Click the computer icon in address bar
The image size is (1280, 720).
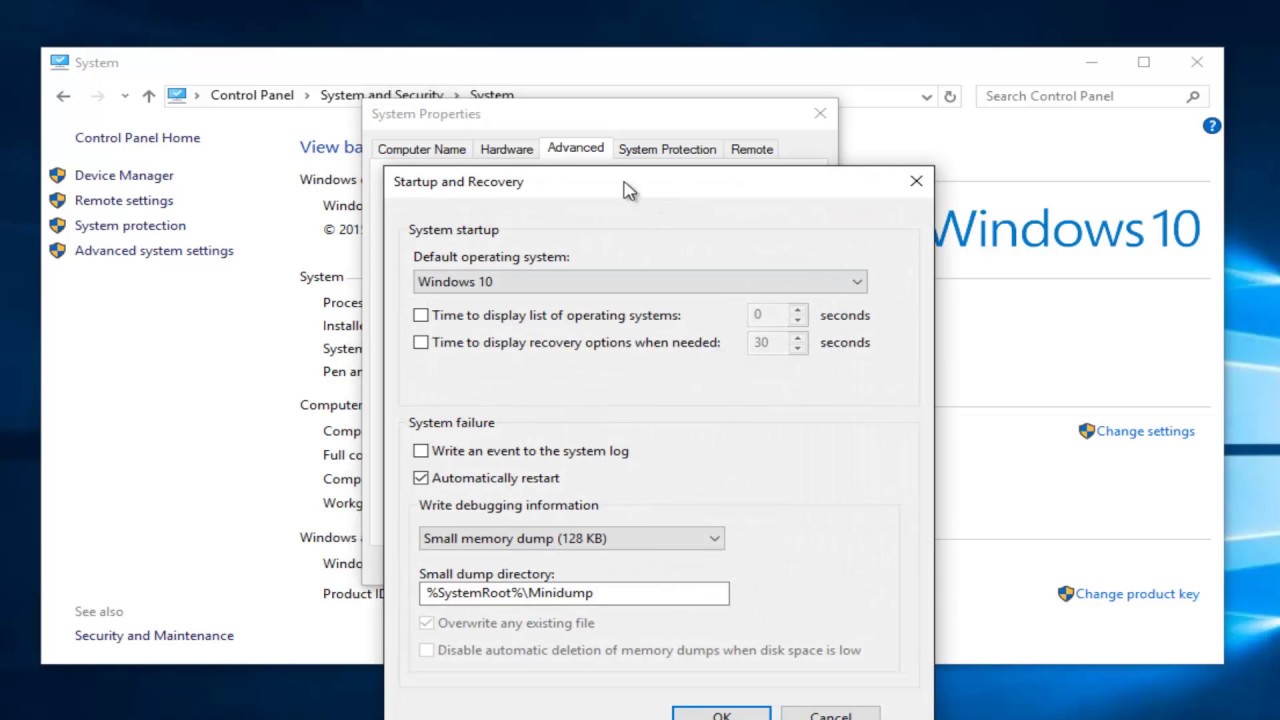tap(177, 95)
